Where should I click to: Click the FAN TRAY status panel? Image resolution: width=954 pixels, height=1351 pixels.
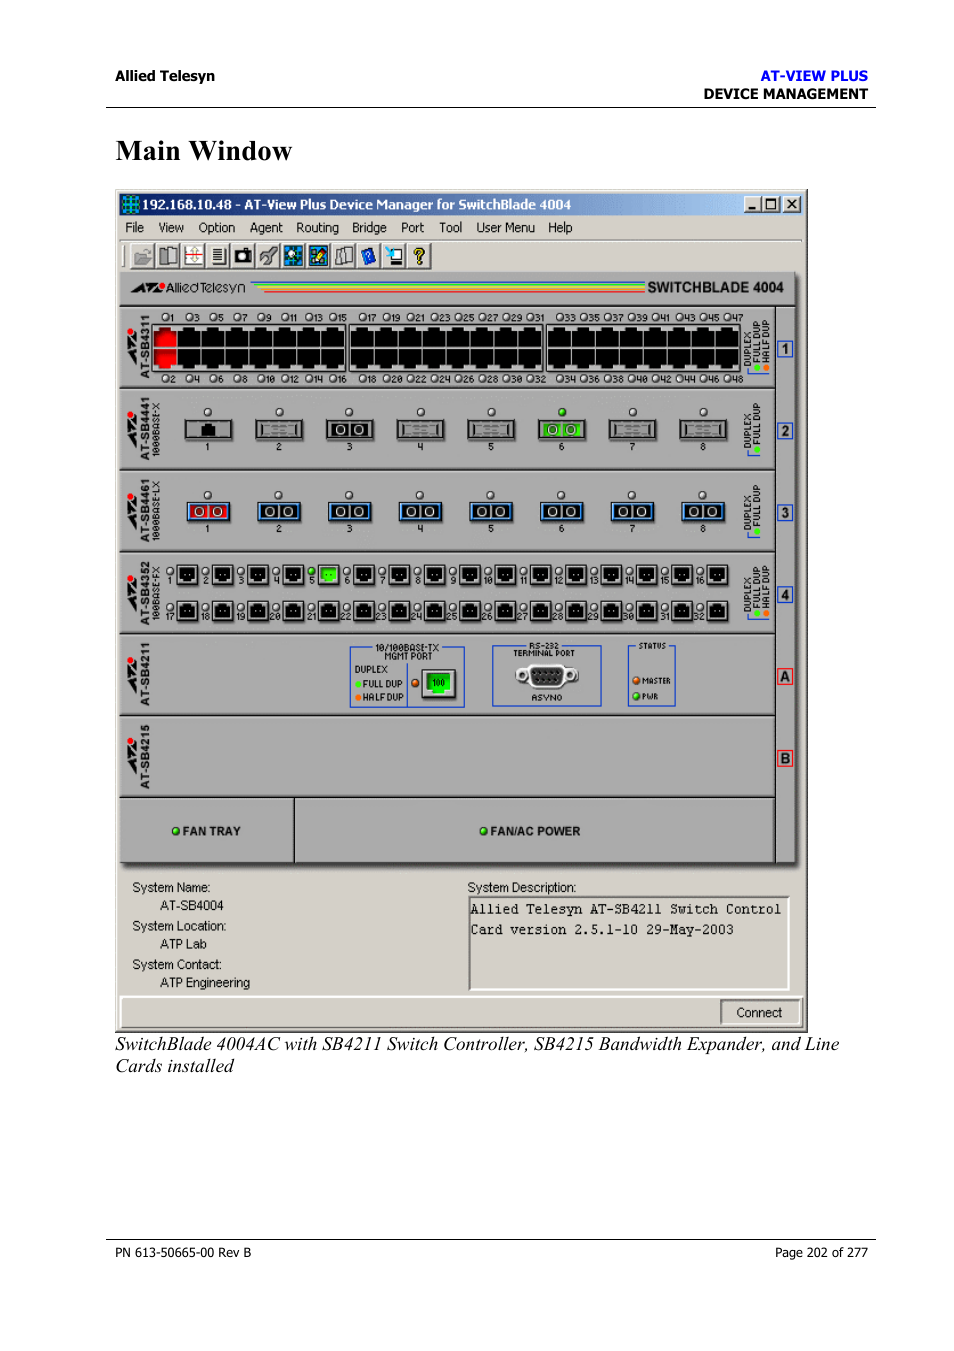click(207, 830)
